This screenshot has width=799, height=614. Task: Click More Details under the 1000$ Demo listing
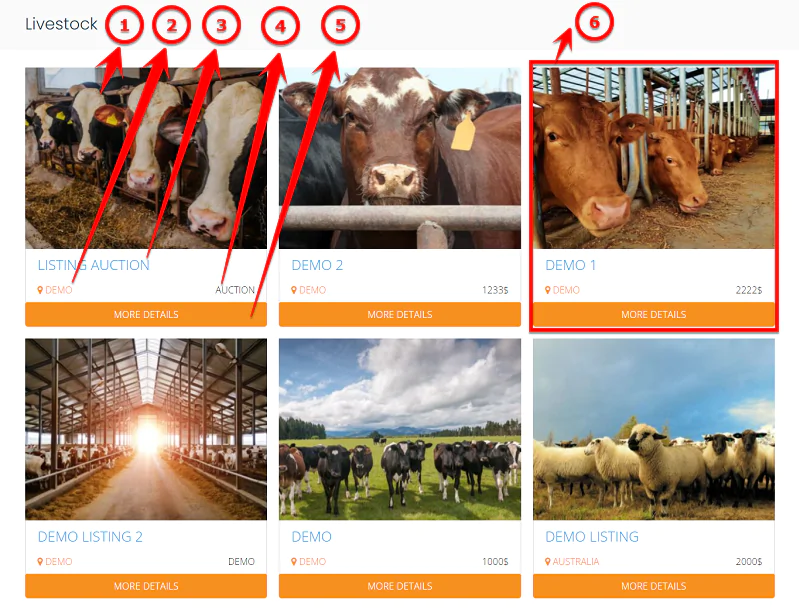click(400, 586)
